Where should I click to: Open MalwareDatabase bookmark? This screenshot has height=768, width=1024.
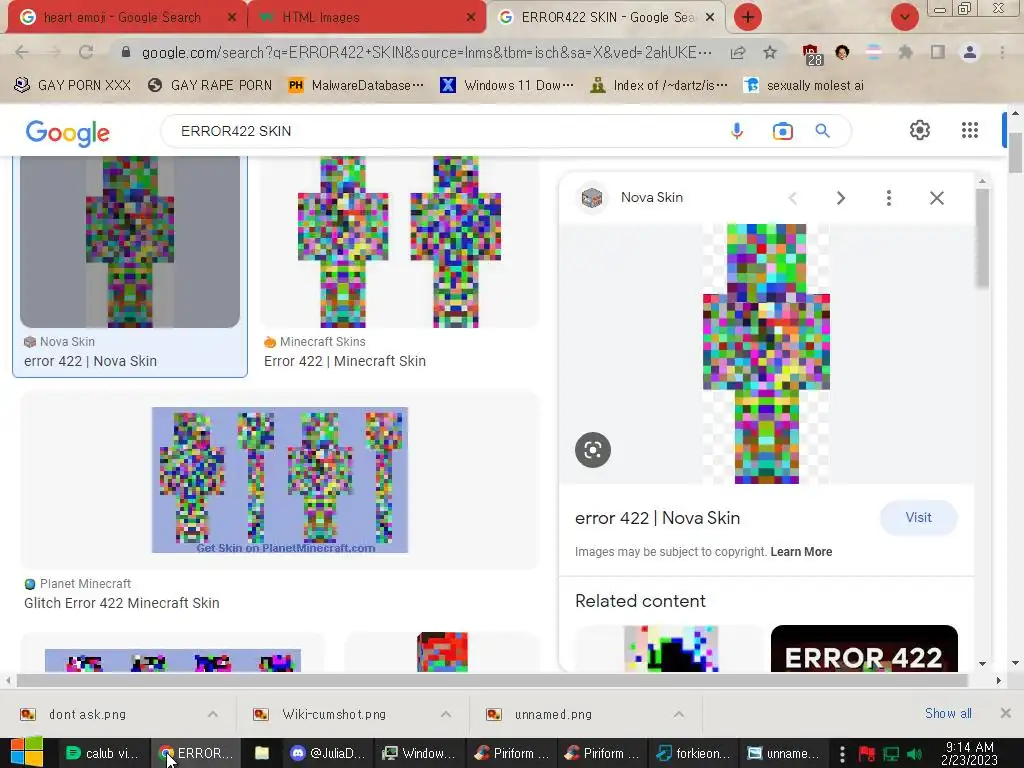point(356,86)
